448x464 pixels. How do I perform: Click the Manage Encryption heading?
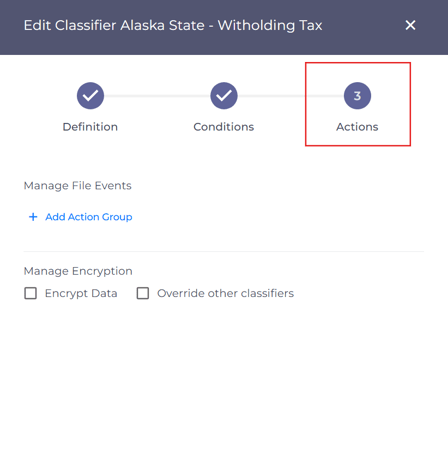(78, 271)
